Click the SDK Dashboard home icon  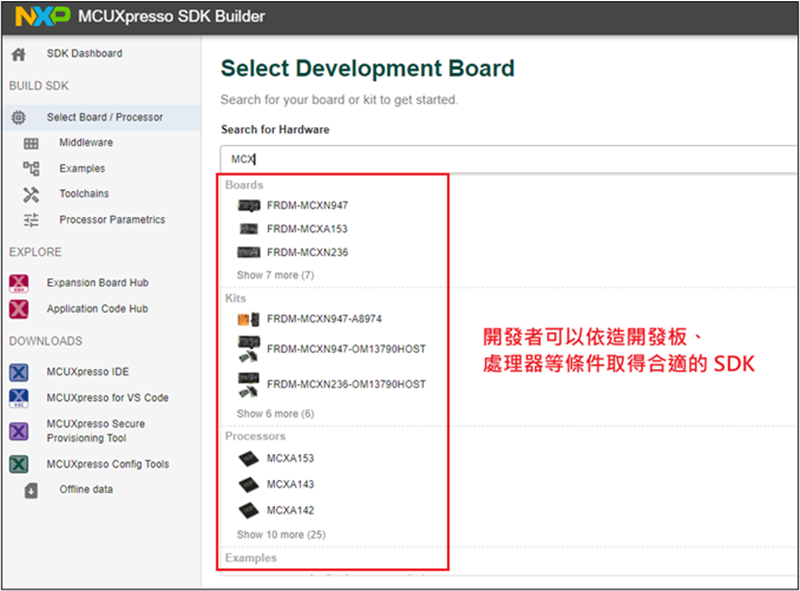tap(18, 54)
